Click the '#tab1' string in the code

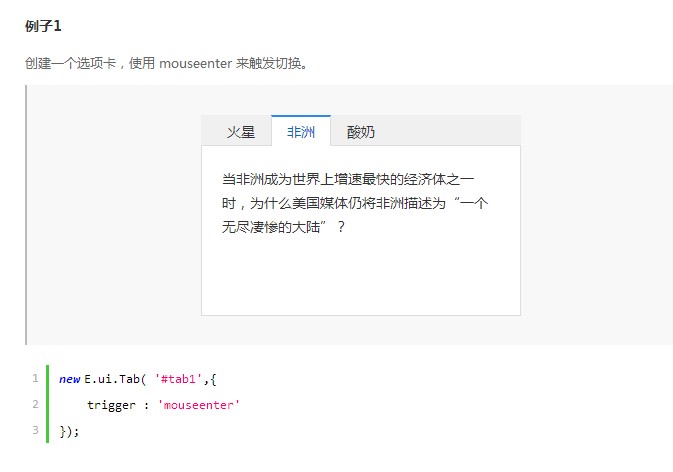tap(179, 379)
